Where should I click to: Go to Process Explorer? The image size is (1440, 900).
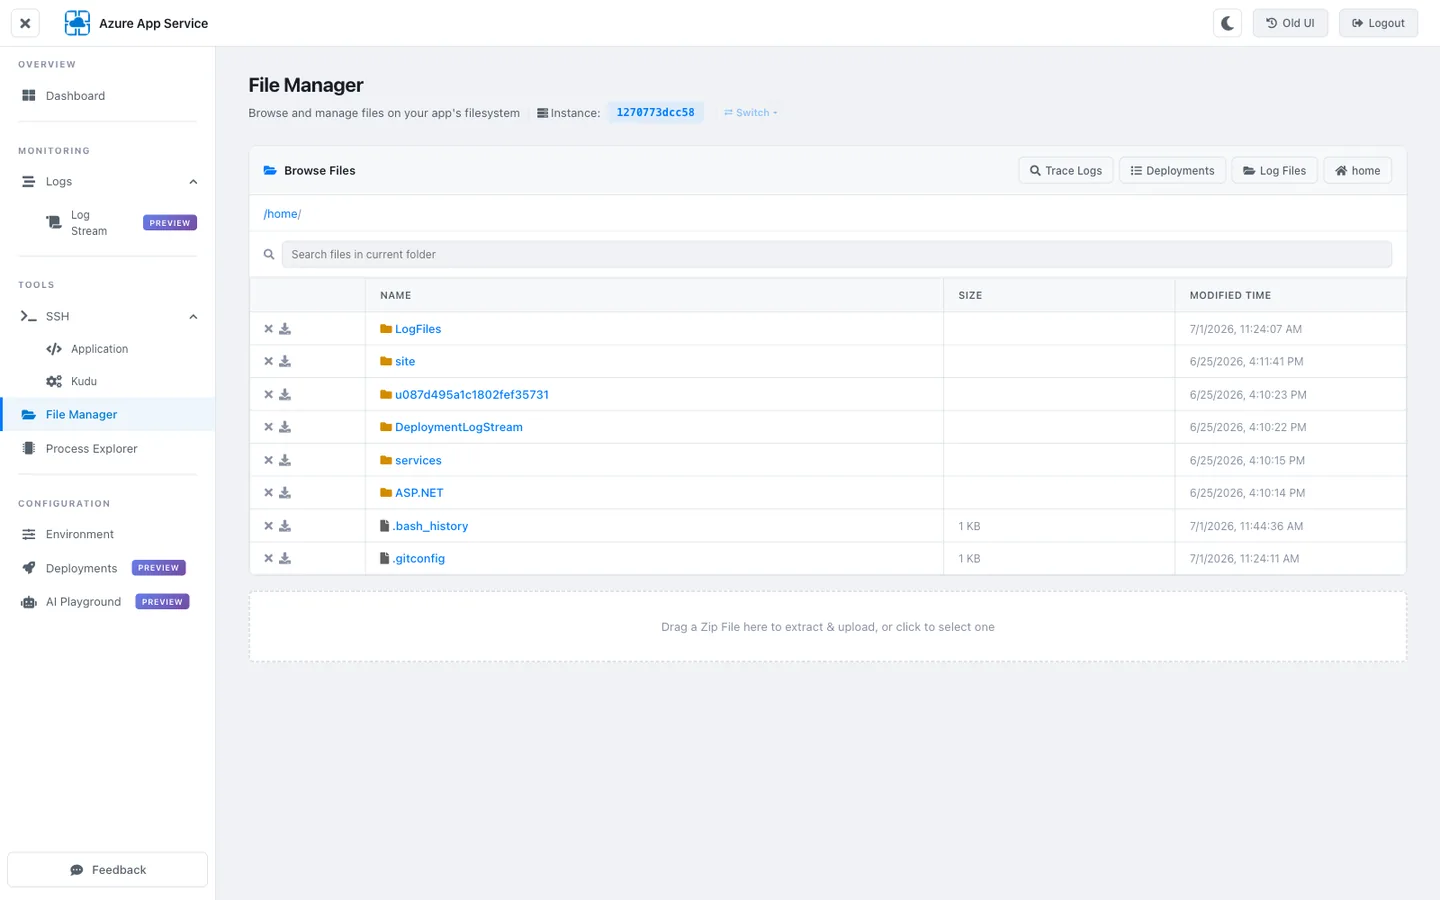tap(108, 449)
